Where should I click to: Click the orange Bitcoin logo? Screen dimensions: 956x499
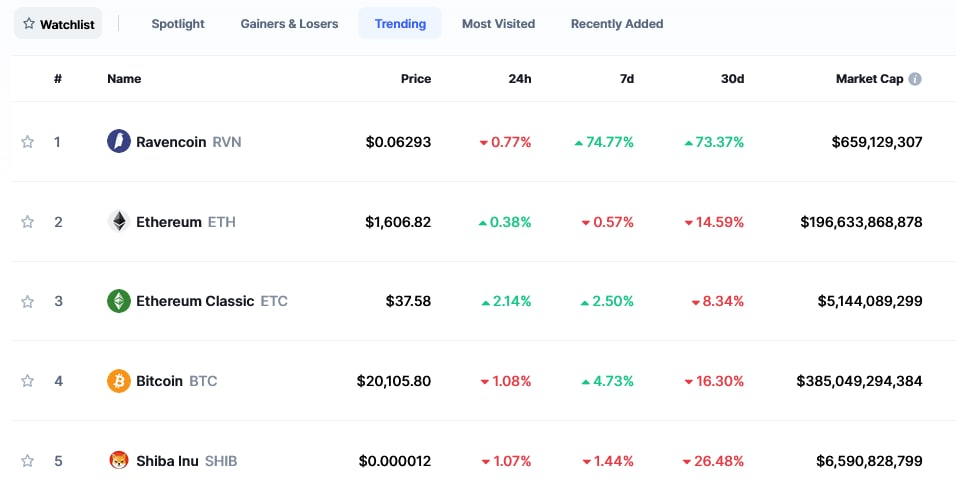[x=119, y=381]
